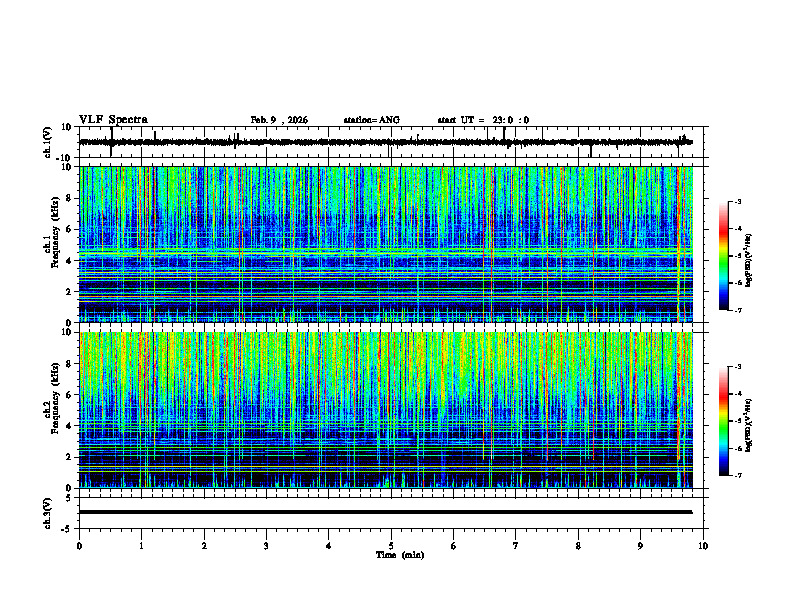792x612 pixels.
Task: Click the ch.1 color scale log(PSD) unit label
Action: tap(749, 260)
